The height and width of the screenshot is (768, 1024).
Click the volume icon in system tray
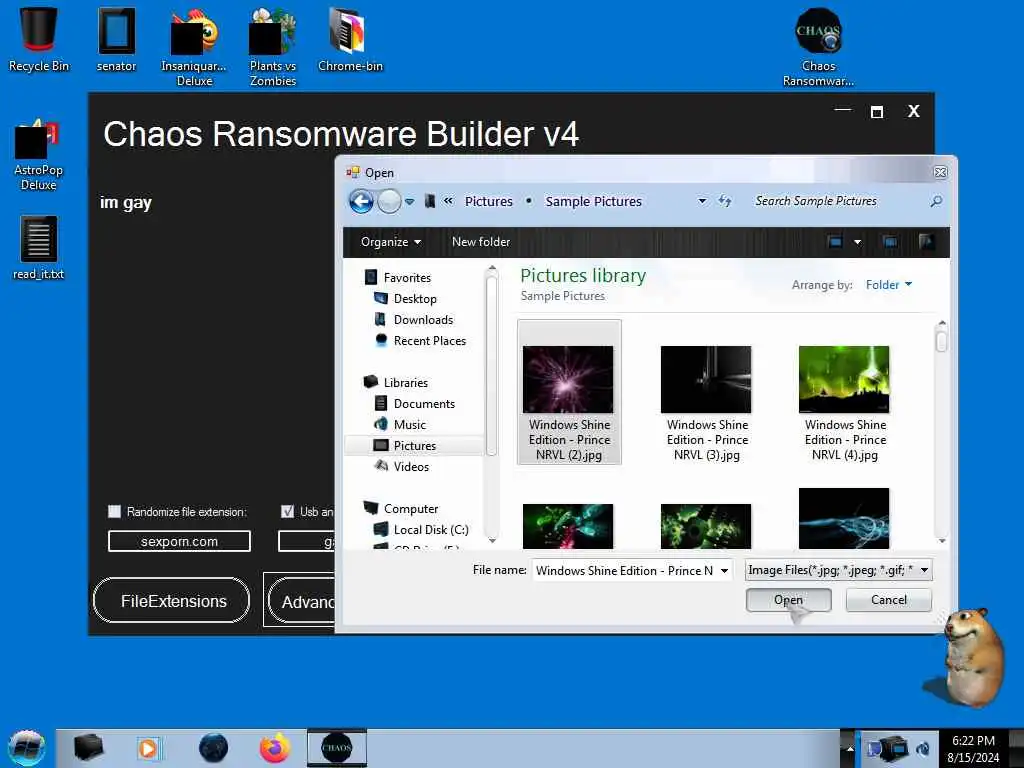coord(923,748)
